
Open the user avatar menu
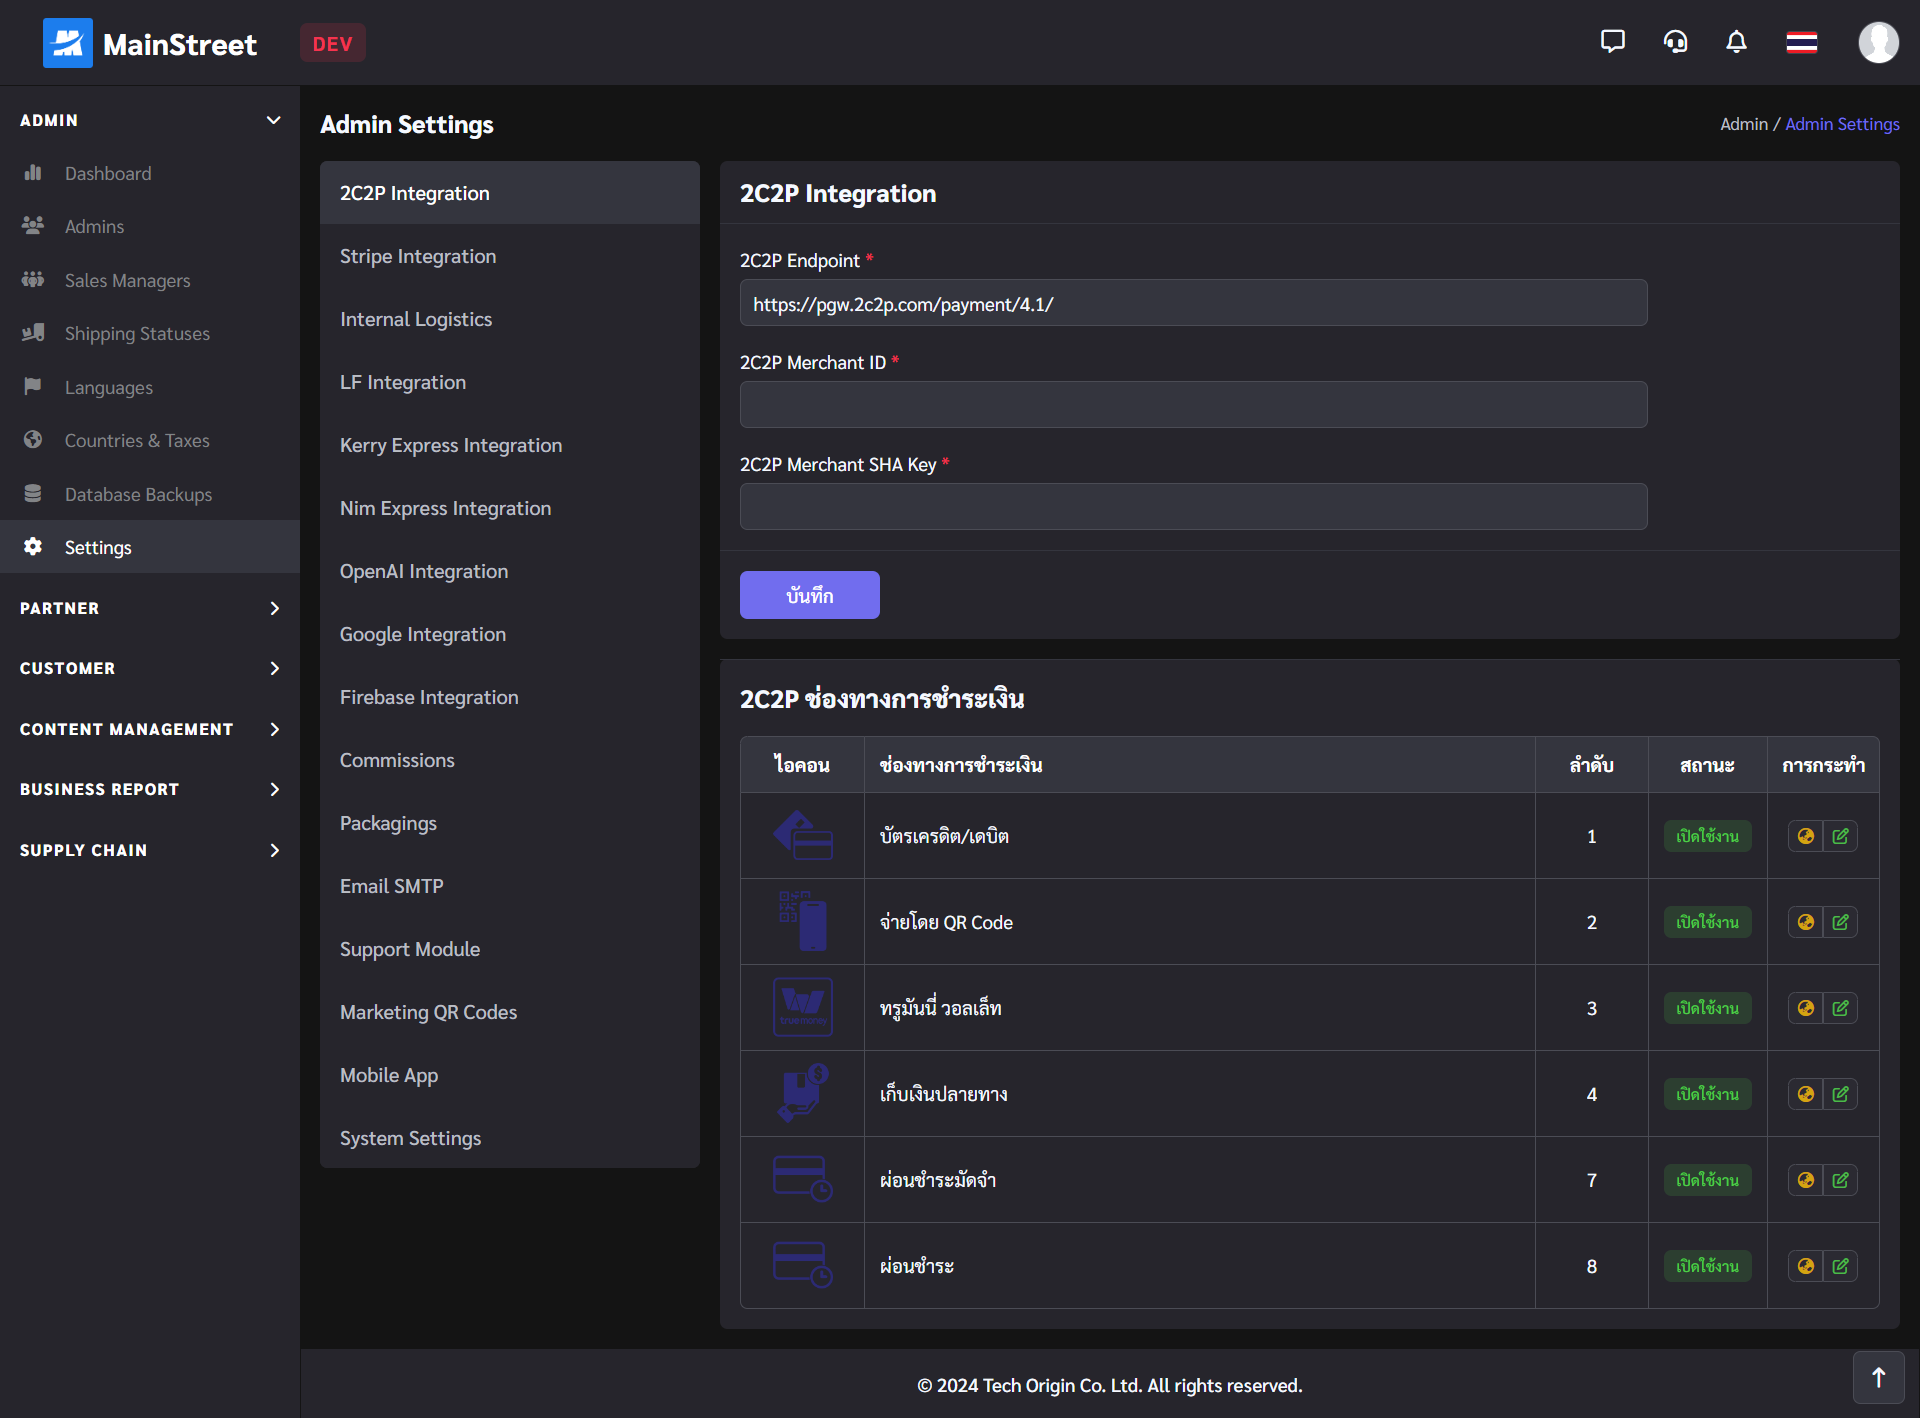1878,42
